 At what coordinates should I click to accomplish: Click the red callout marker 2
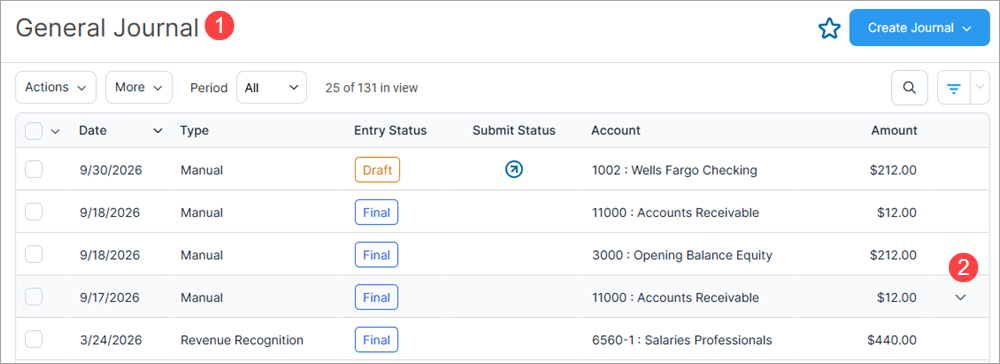[x=964, y=268]
